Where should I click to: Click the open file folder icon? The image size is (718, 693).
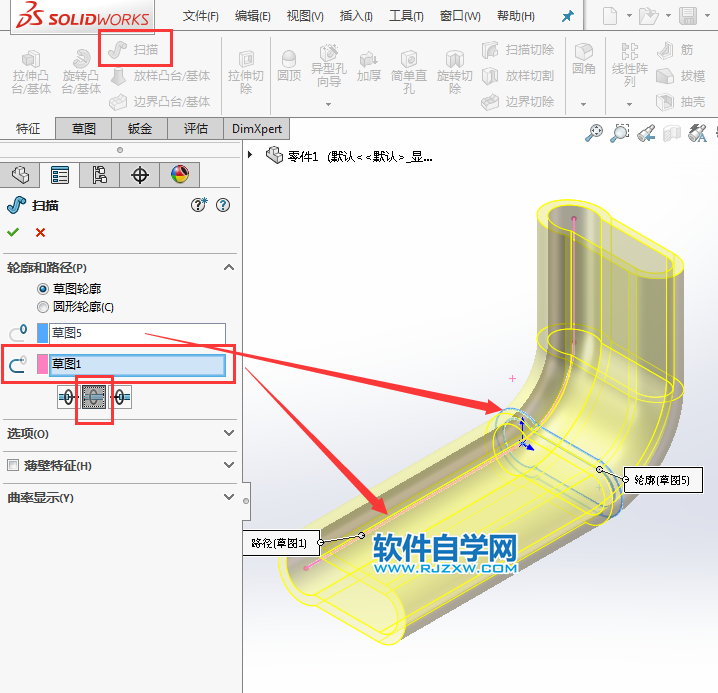coord(648,16)
